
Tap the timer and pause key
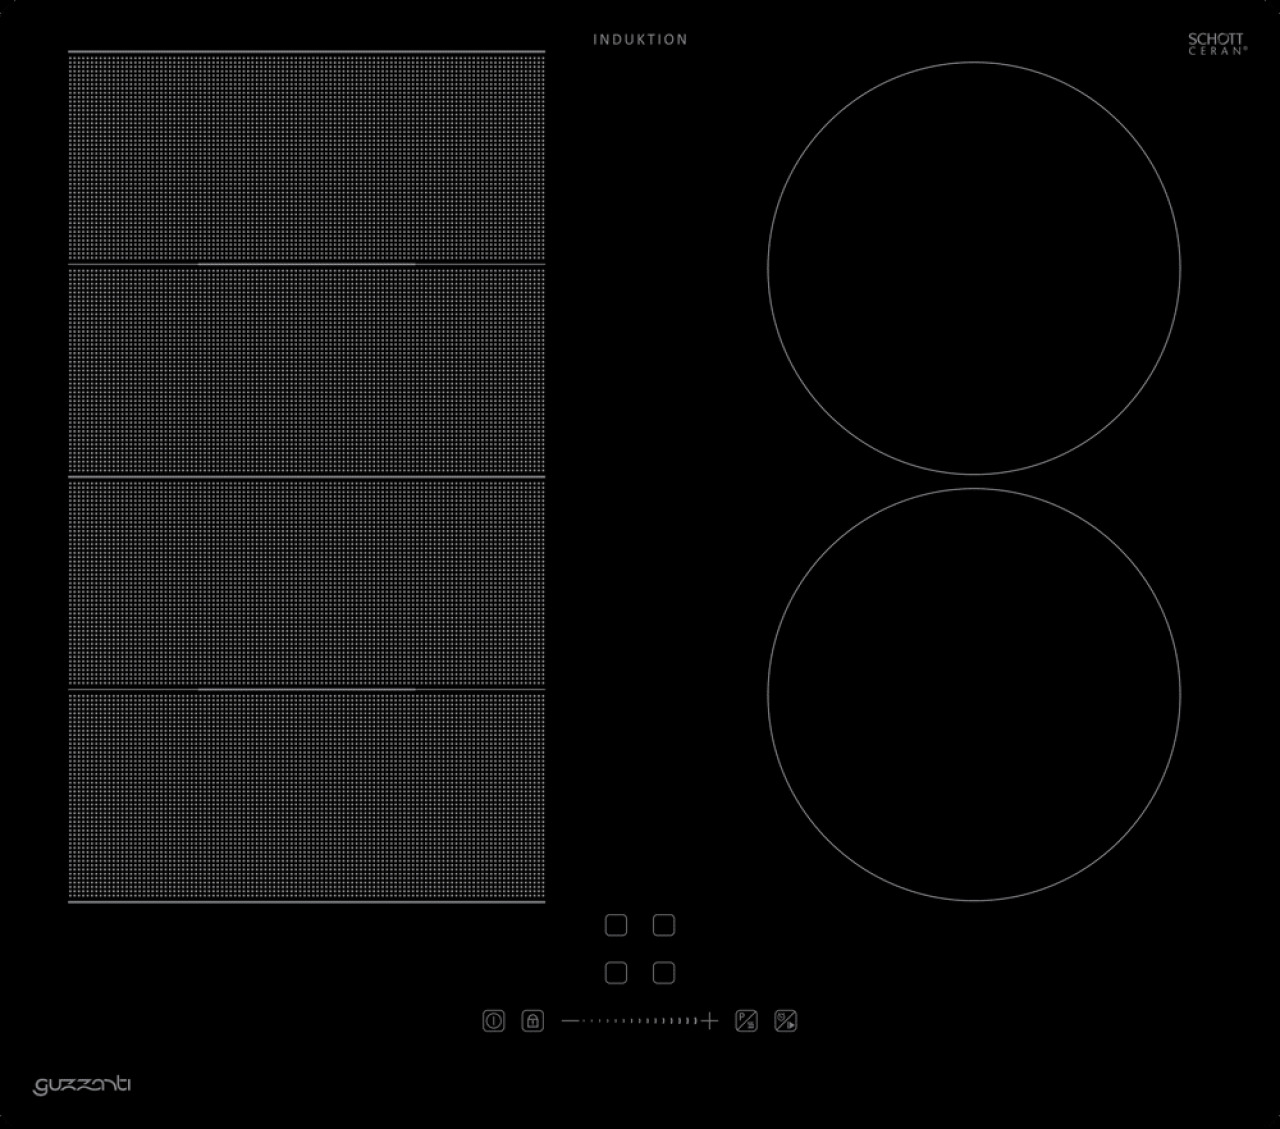786,1021
